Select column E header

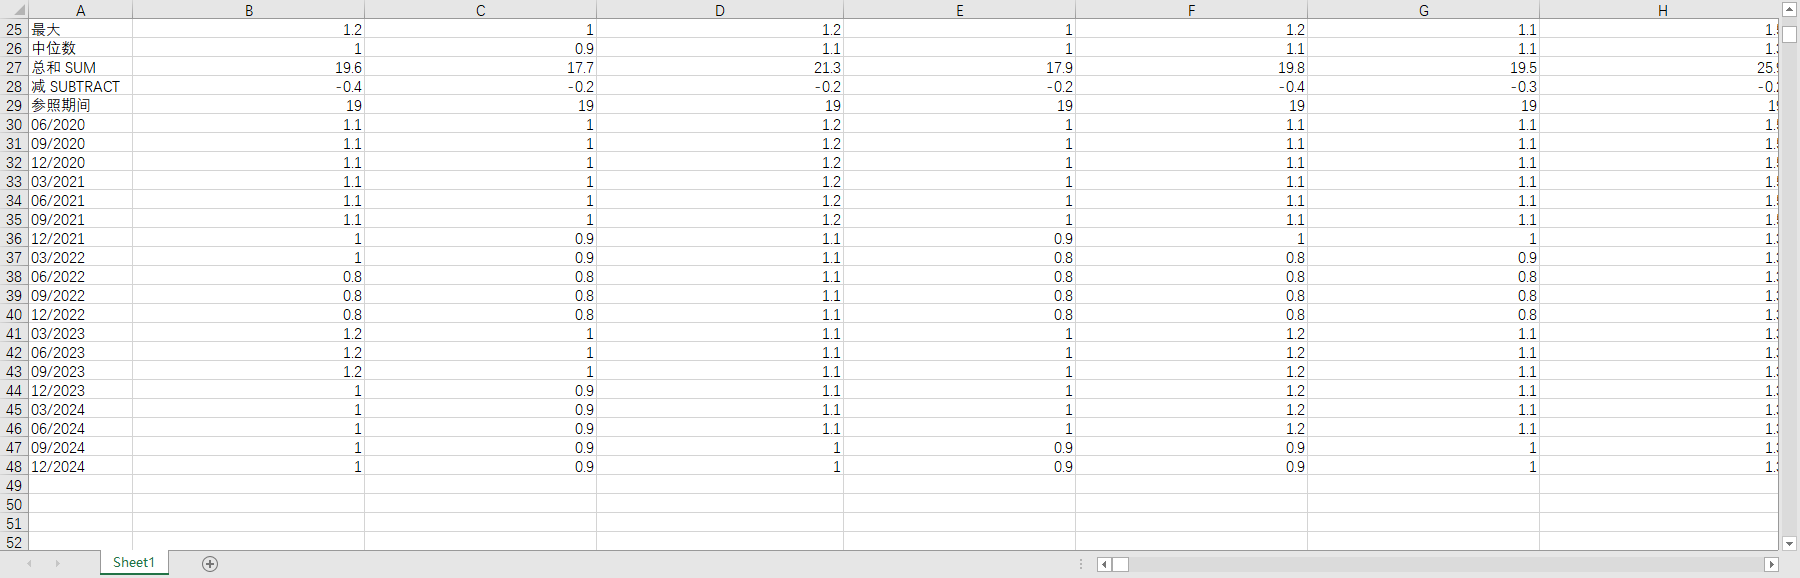click(960, 10)
